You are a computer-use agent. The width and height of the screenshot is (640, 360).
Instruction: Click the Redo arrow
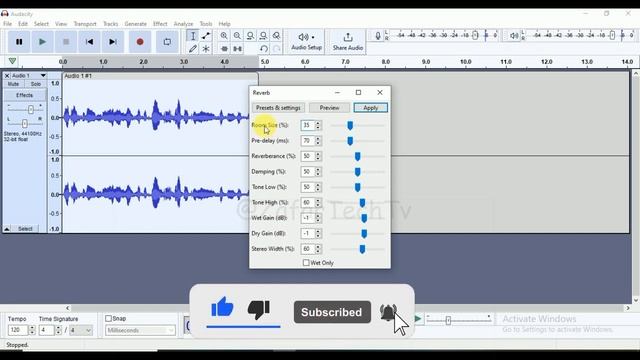pos(276,49)
